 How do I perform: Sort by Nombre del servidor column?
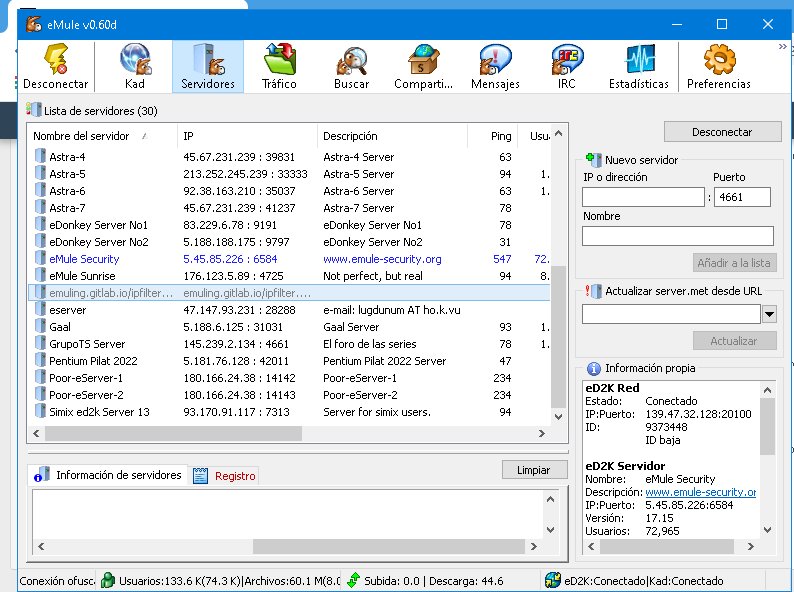click(102, 136)
